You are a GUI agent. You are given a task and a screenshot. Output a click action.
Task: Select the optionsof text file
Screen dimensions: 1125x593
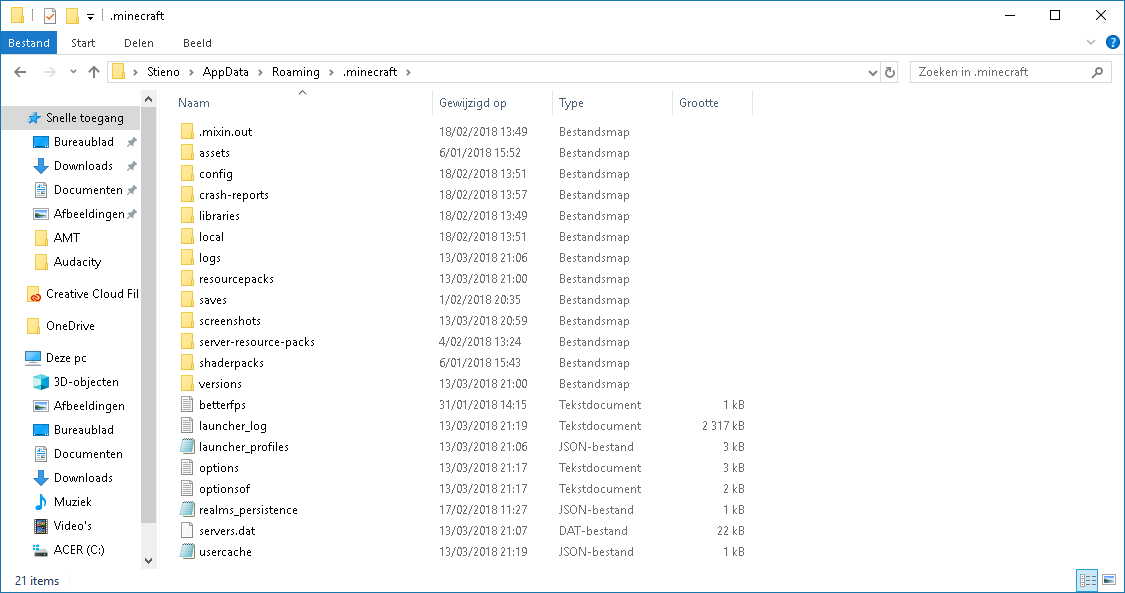point(224,489)
